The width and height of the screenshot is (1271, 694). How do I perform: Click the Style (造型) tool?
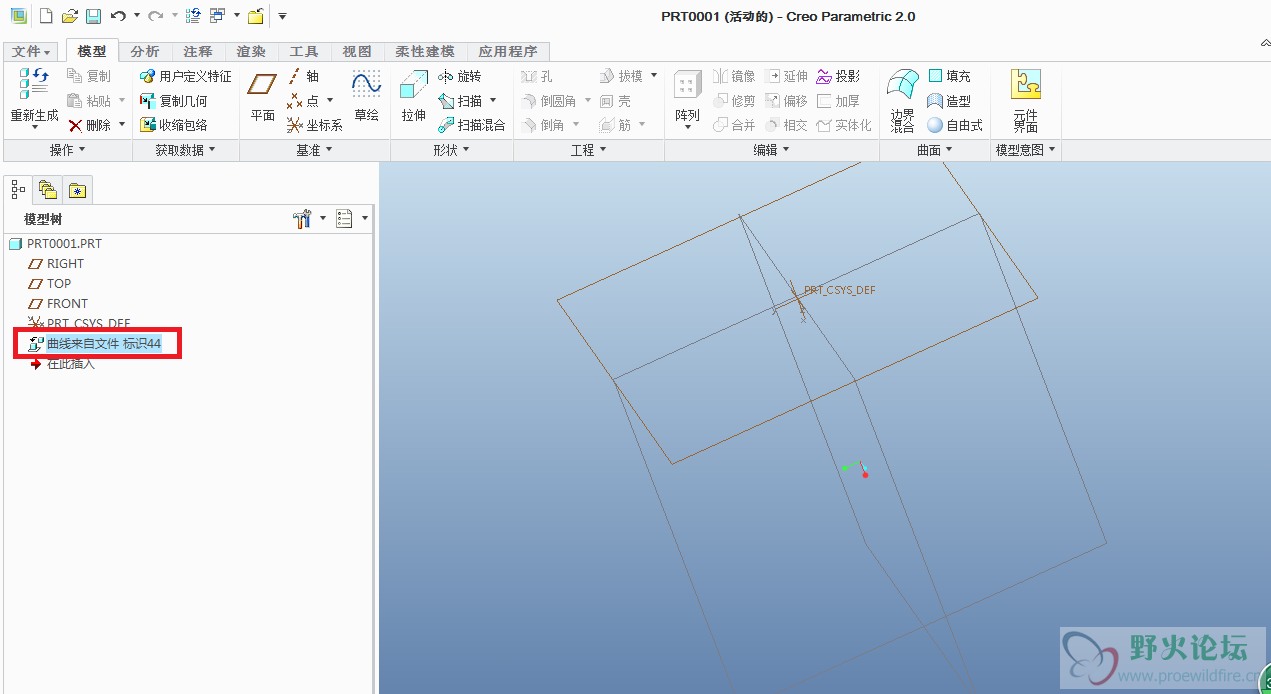click(949, 101)
